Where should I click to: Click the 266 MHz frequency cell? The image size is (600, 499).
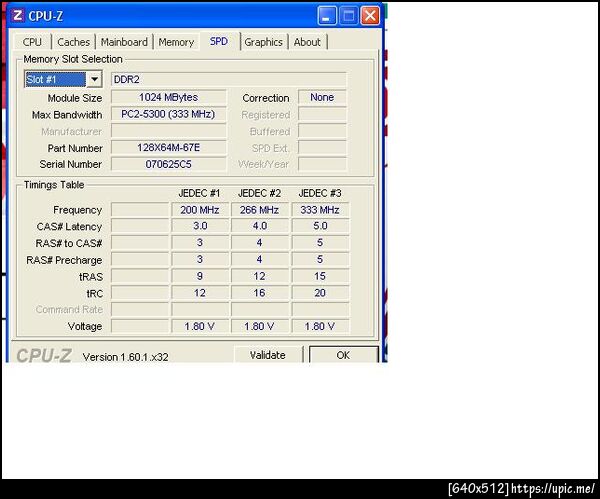(259, 210)
